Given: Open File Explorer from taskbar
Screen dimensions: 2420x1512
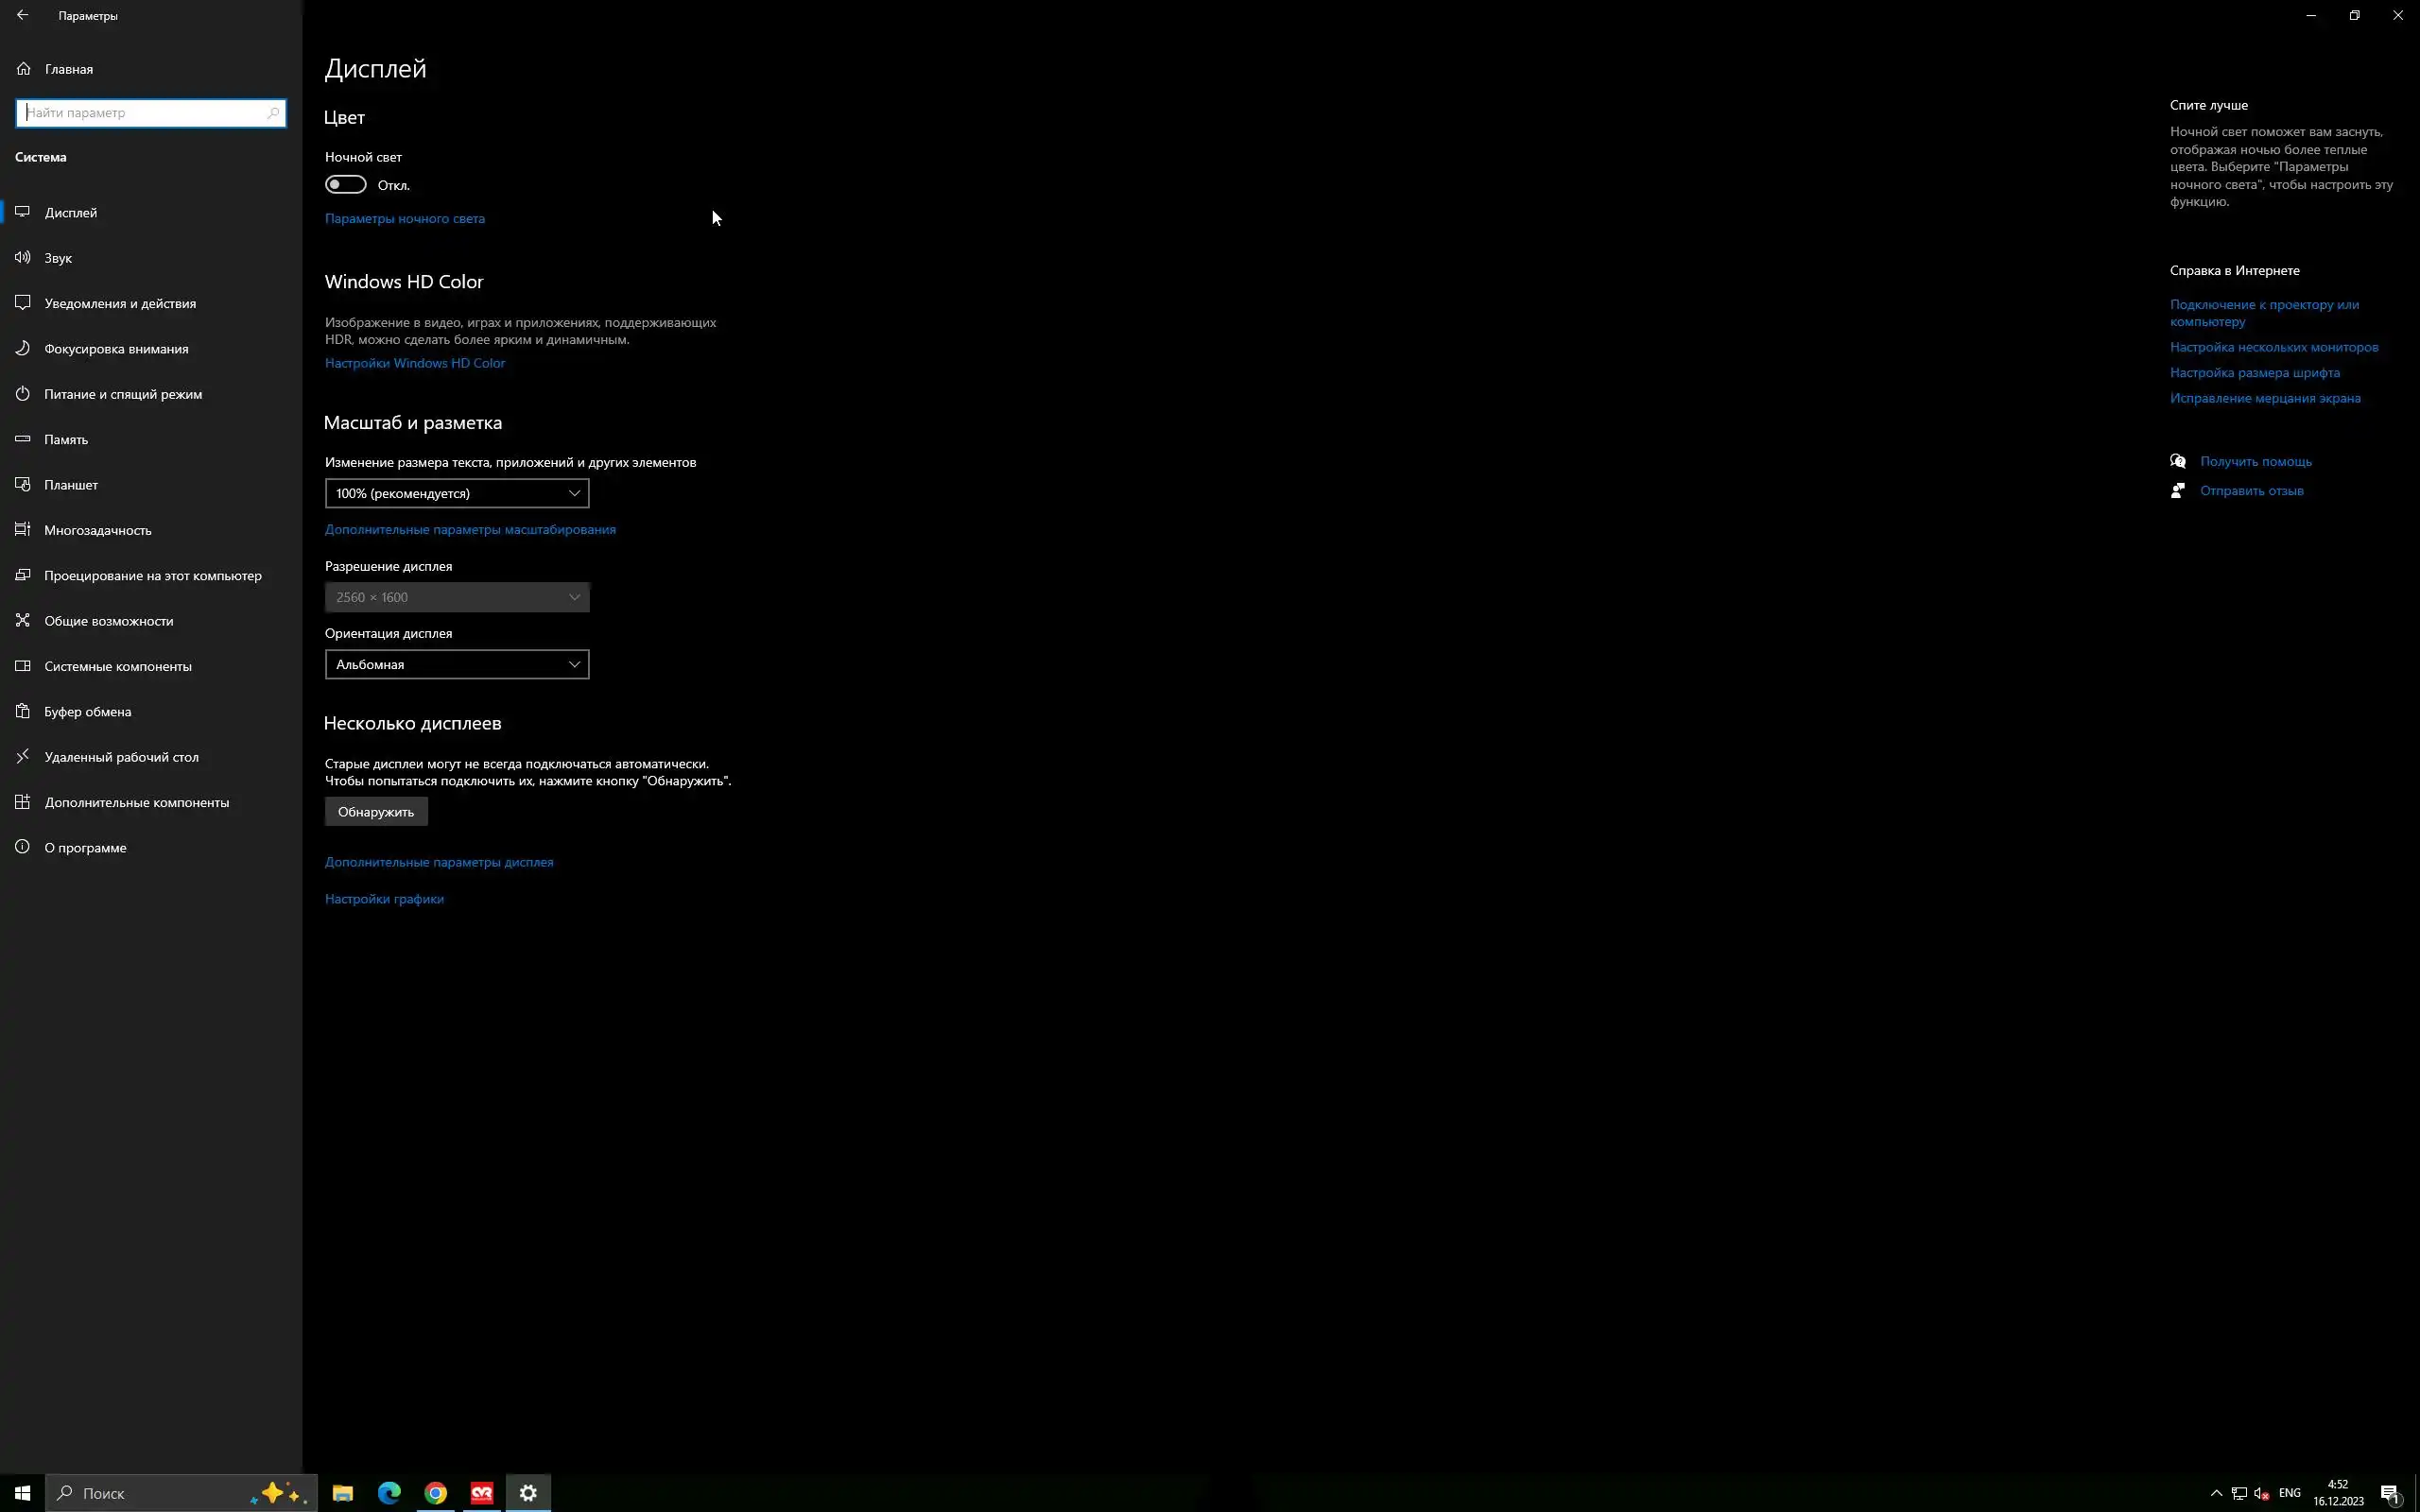Looking at the screenshot, I should [x=343, y=1493].
